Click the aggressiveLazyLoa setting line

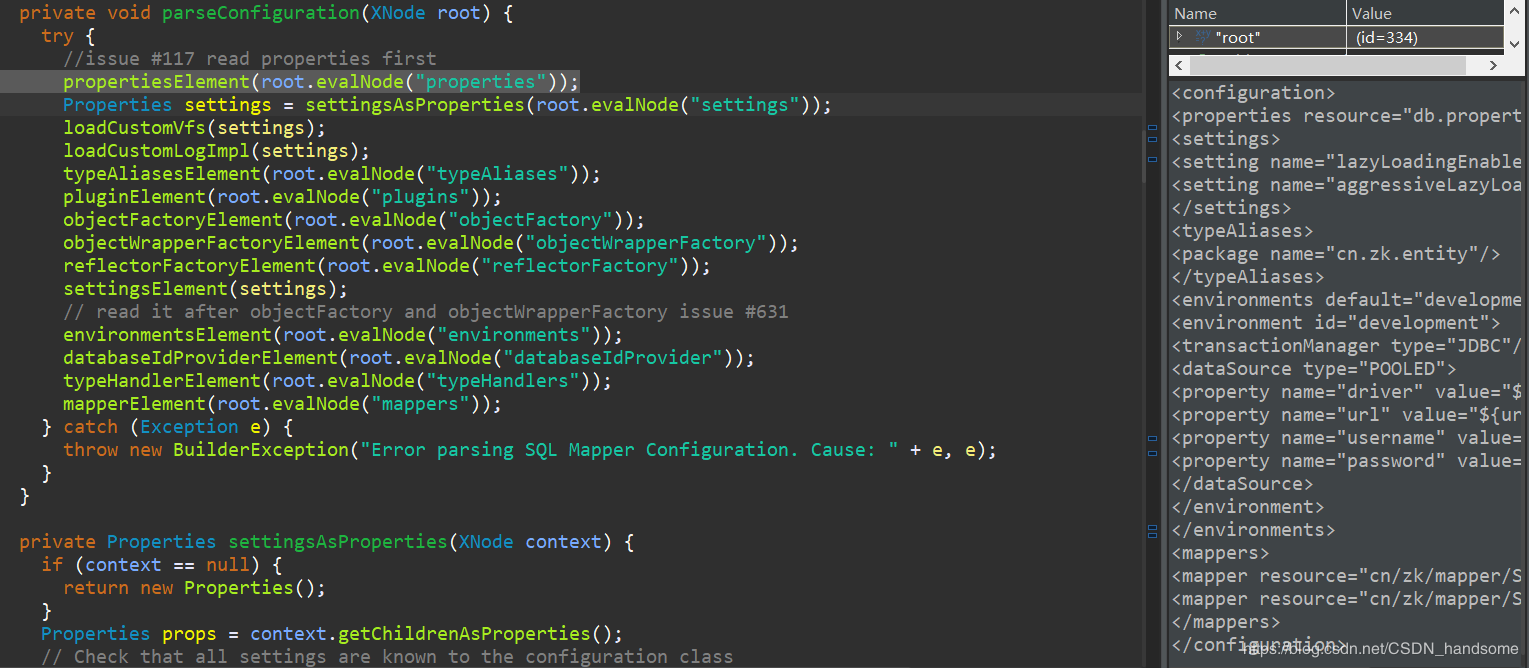pyautogui.click(x=1347, y=185)
